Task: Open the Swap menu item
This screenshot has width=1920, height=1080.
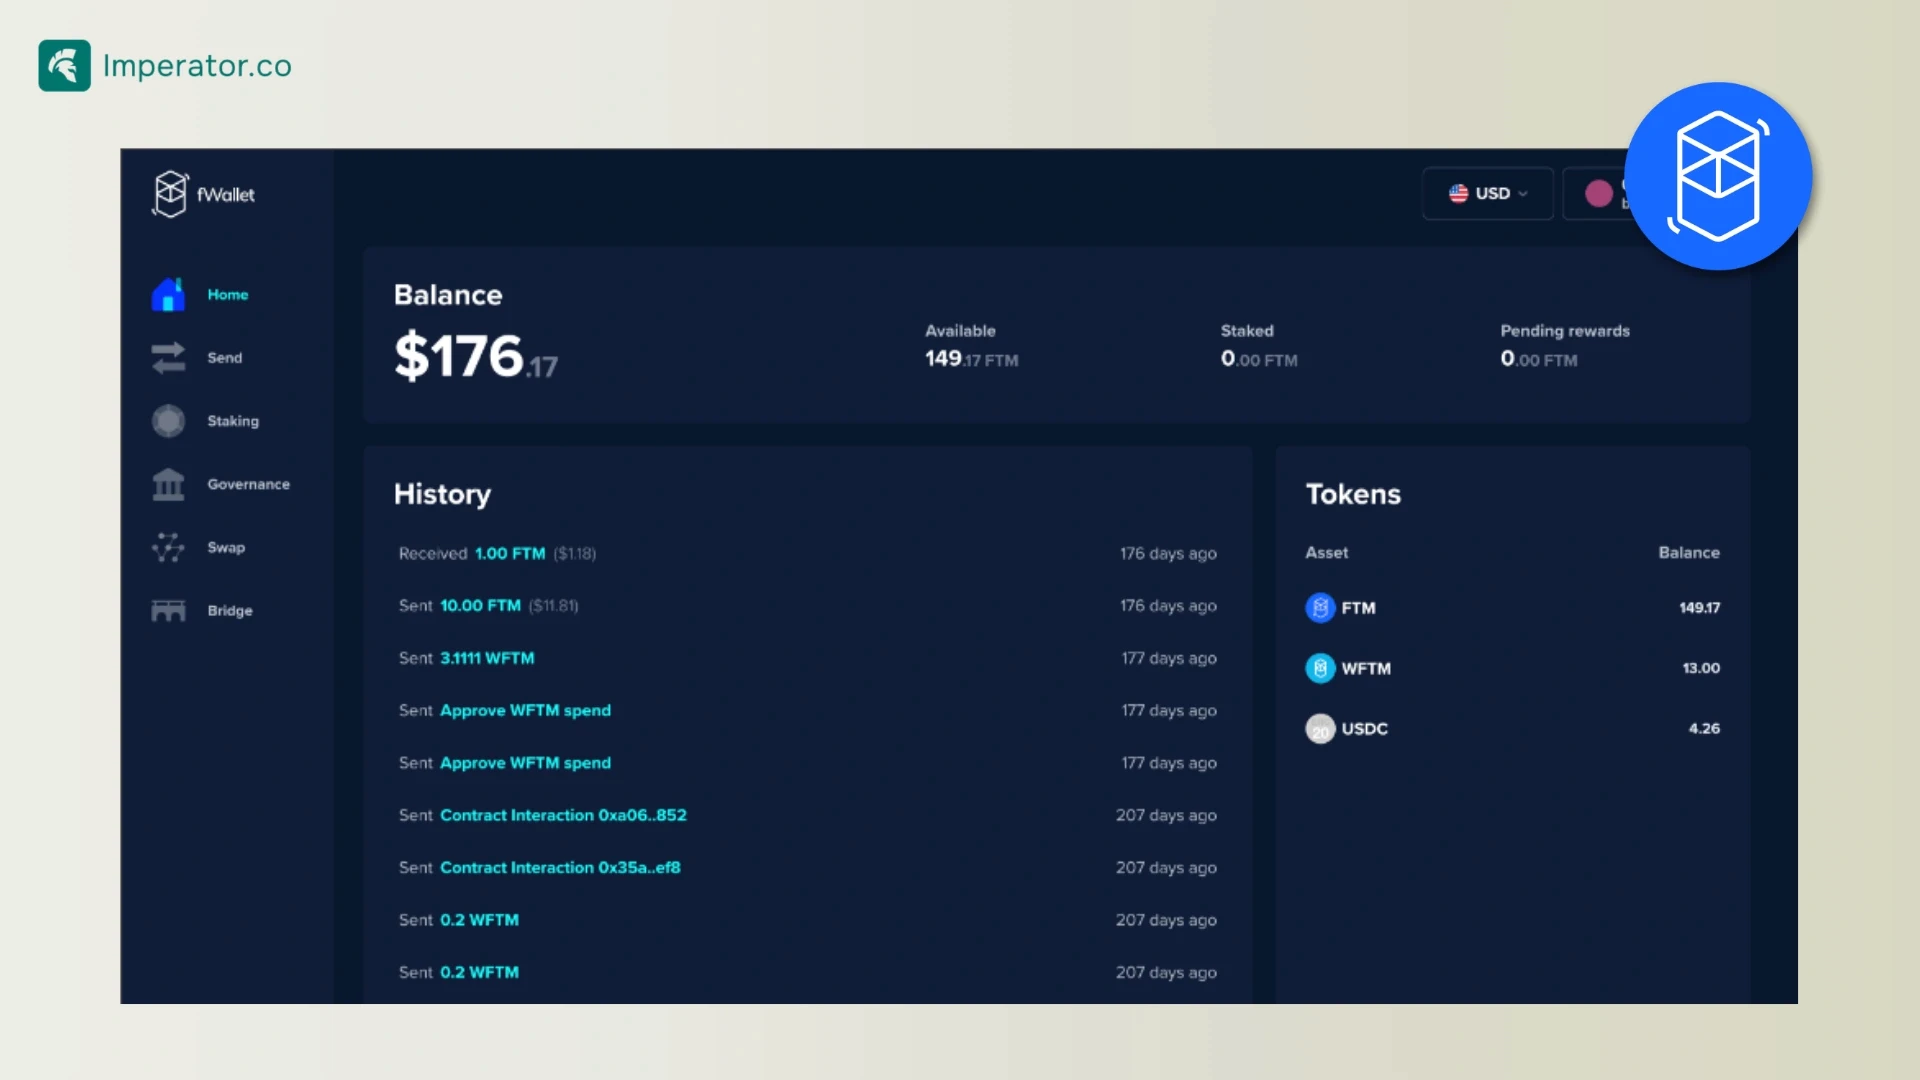Action: tap(226, 547)
